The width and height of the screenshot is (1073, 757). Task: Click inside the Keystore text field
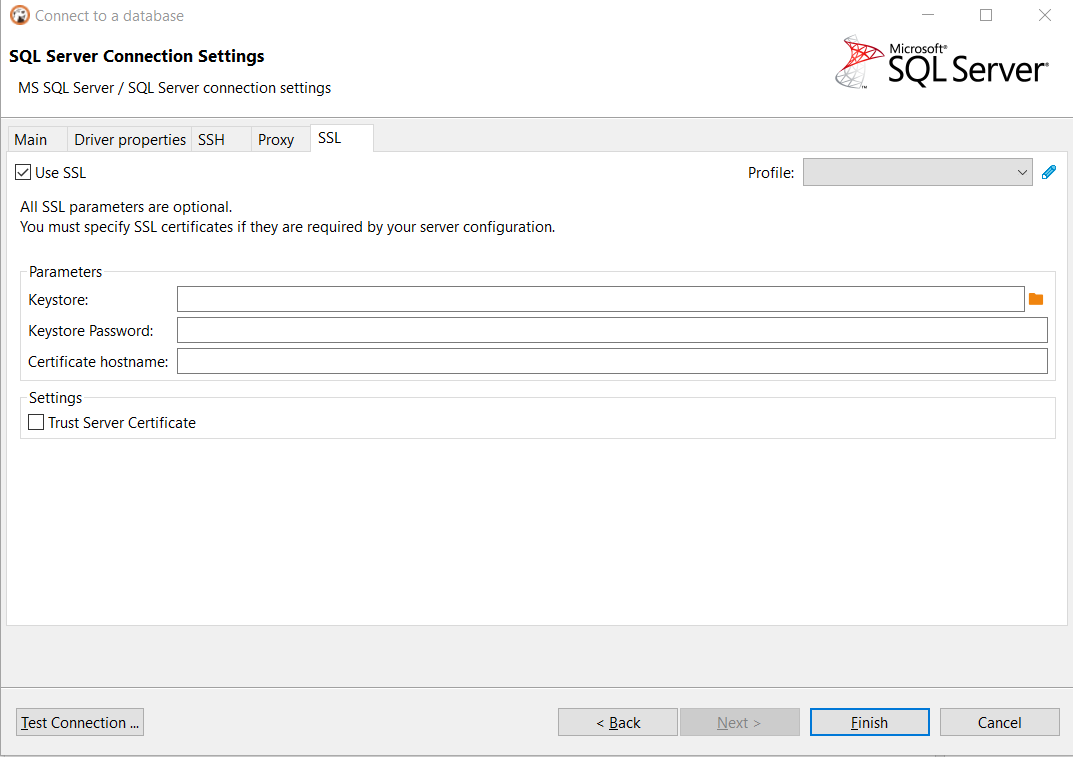pyautogui.click(x=600, y=298)
